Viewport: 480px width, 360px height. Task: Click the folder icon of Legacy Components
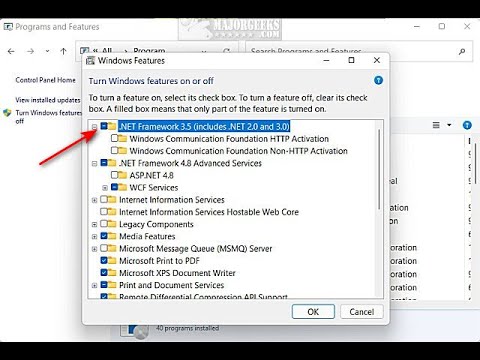pos(112,224)
